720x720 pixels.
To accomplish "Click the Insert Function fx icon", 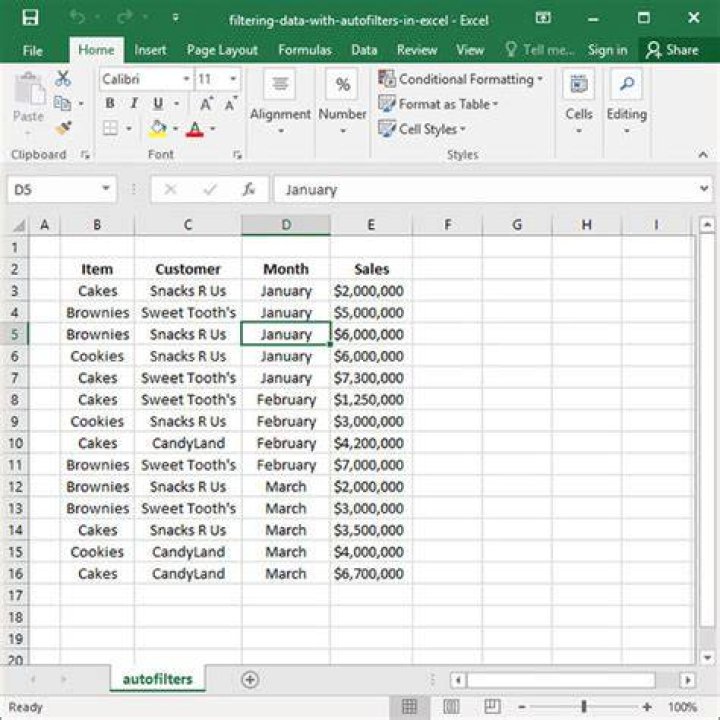I will click(249, 189).
